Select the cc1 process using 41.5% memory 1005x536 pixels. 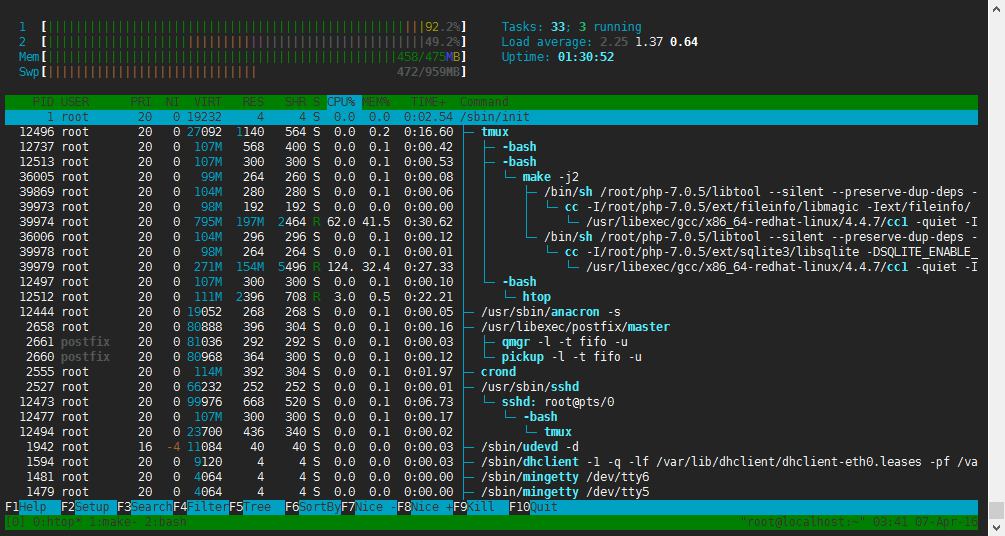pyautogui.click(x=492, y=222)
